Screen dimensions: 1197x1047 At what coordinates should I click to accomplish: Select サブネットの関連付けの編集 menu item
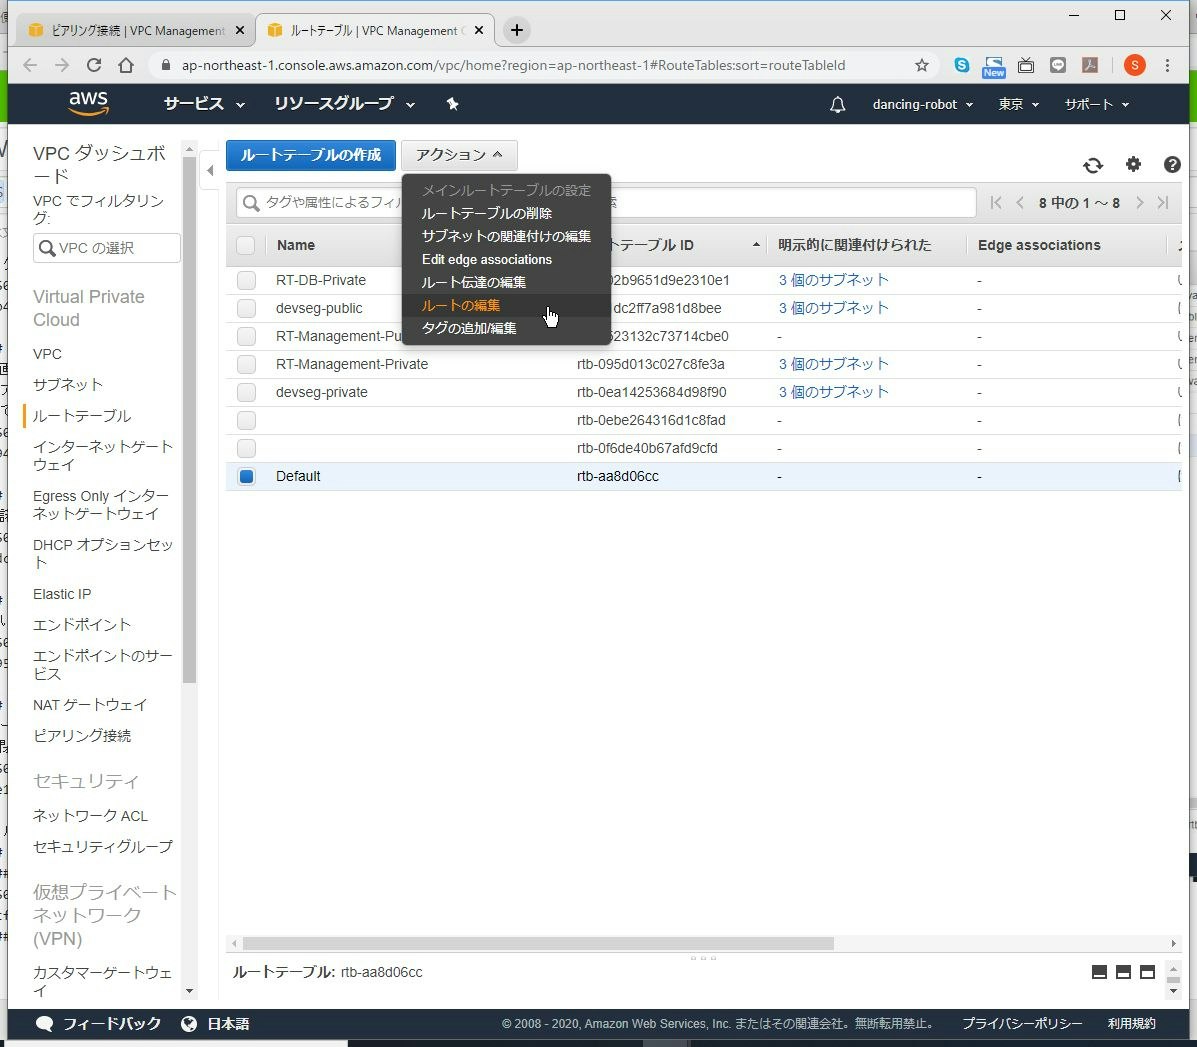[x=506, y=236]
